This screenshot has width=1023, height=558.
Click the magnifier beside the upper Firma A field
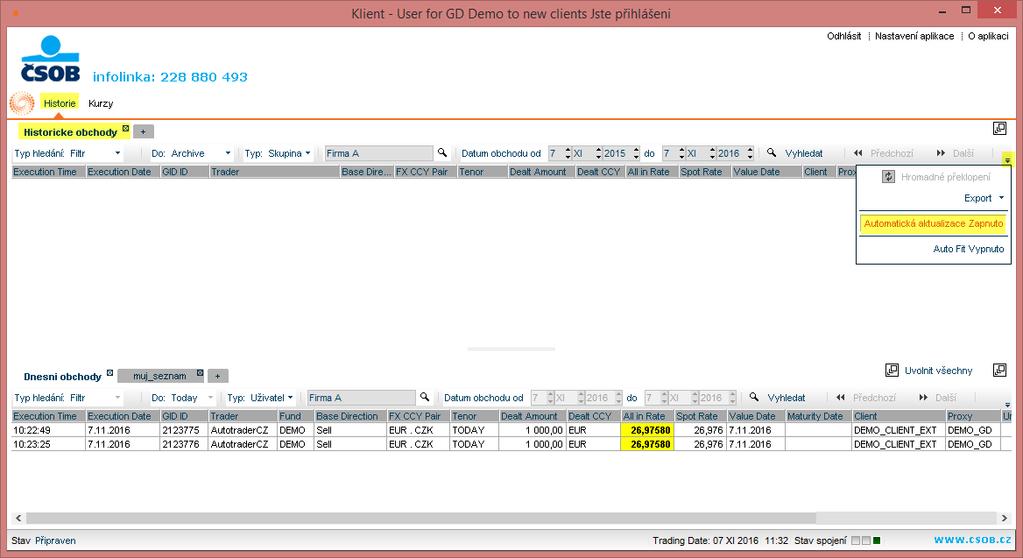[442, 153]
